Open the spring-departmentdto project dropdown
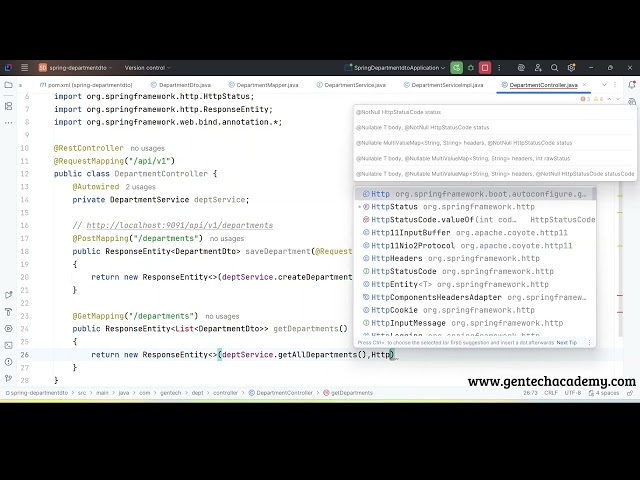Image resolution: width=640 pixels, height=480 pixels. tap(76, 68)
